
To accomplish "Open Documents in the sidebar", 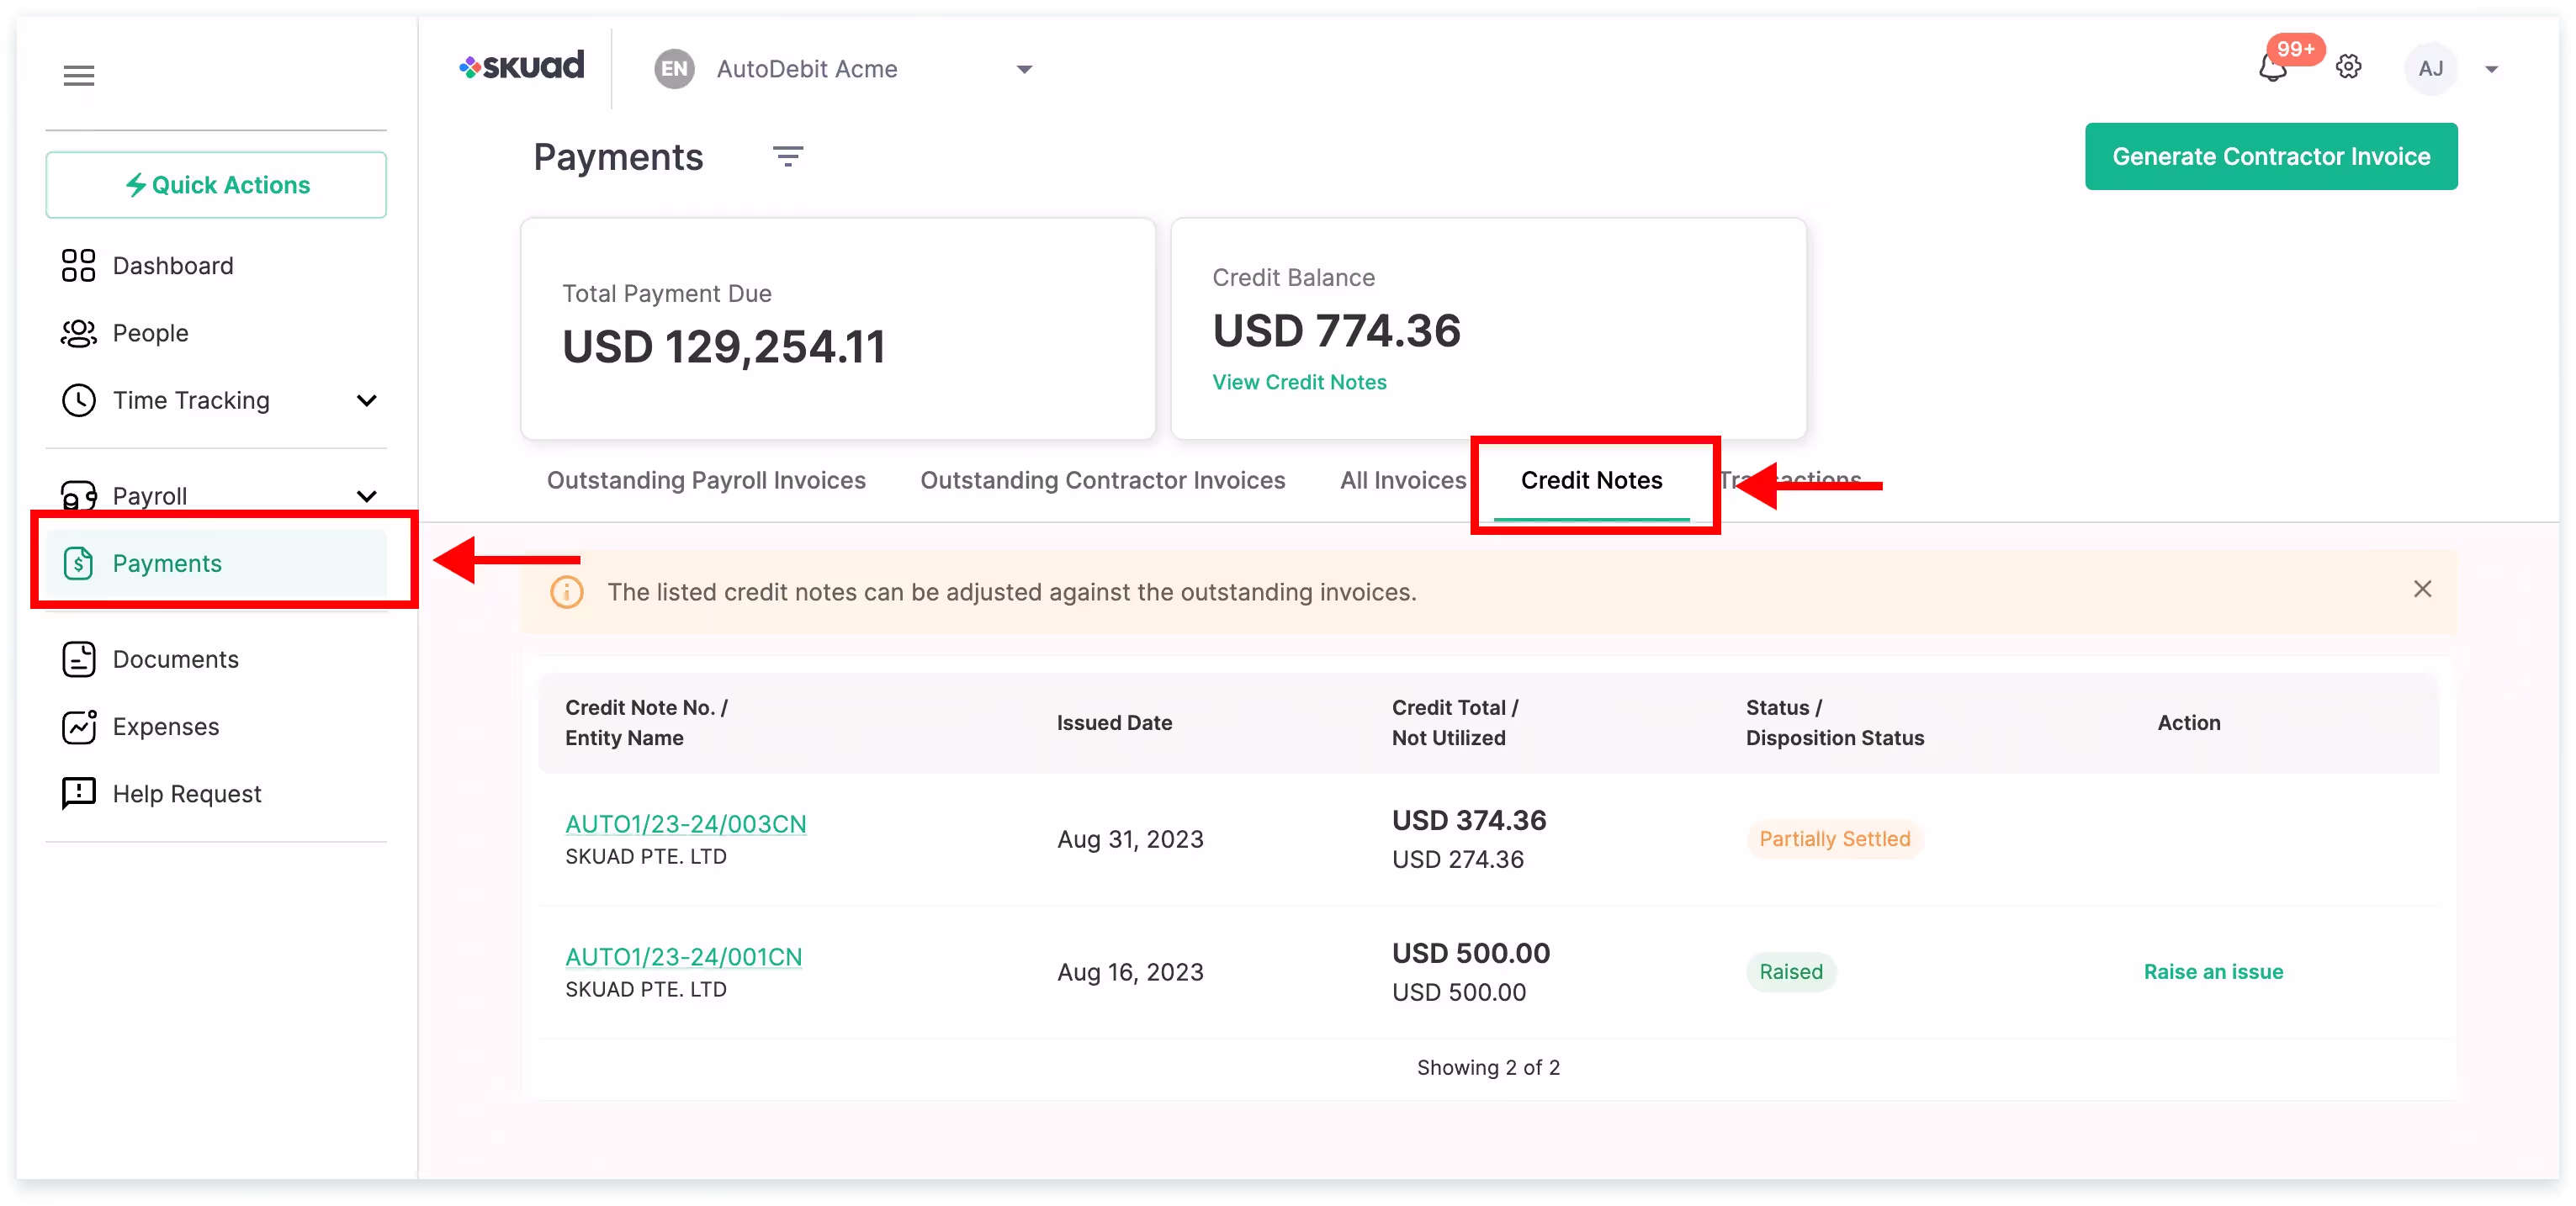I will pos(175,659).
